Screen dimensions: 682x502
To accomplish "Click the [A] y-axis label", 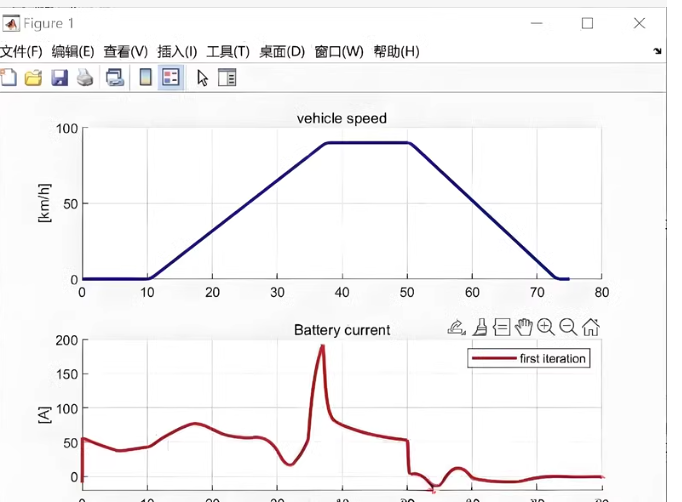I will 44,415.
